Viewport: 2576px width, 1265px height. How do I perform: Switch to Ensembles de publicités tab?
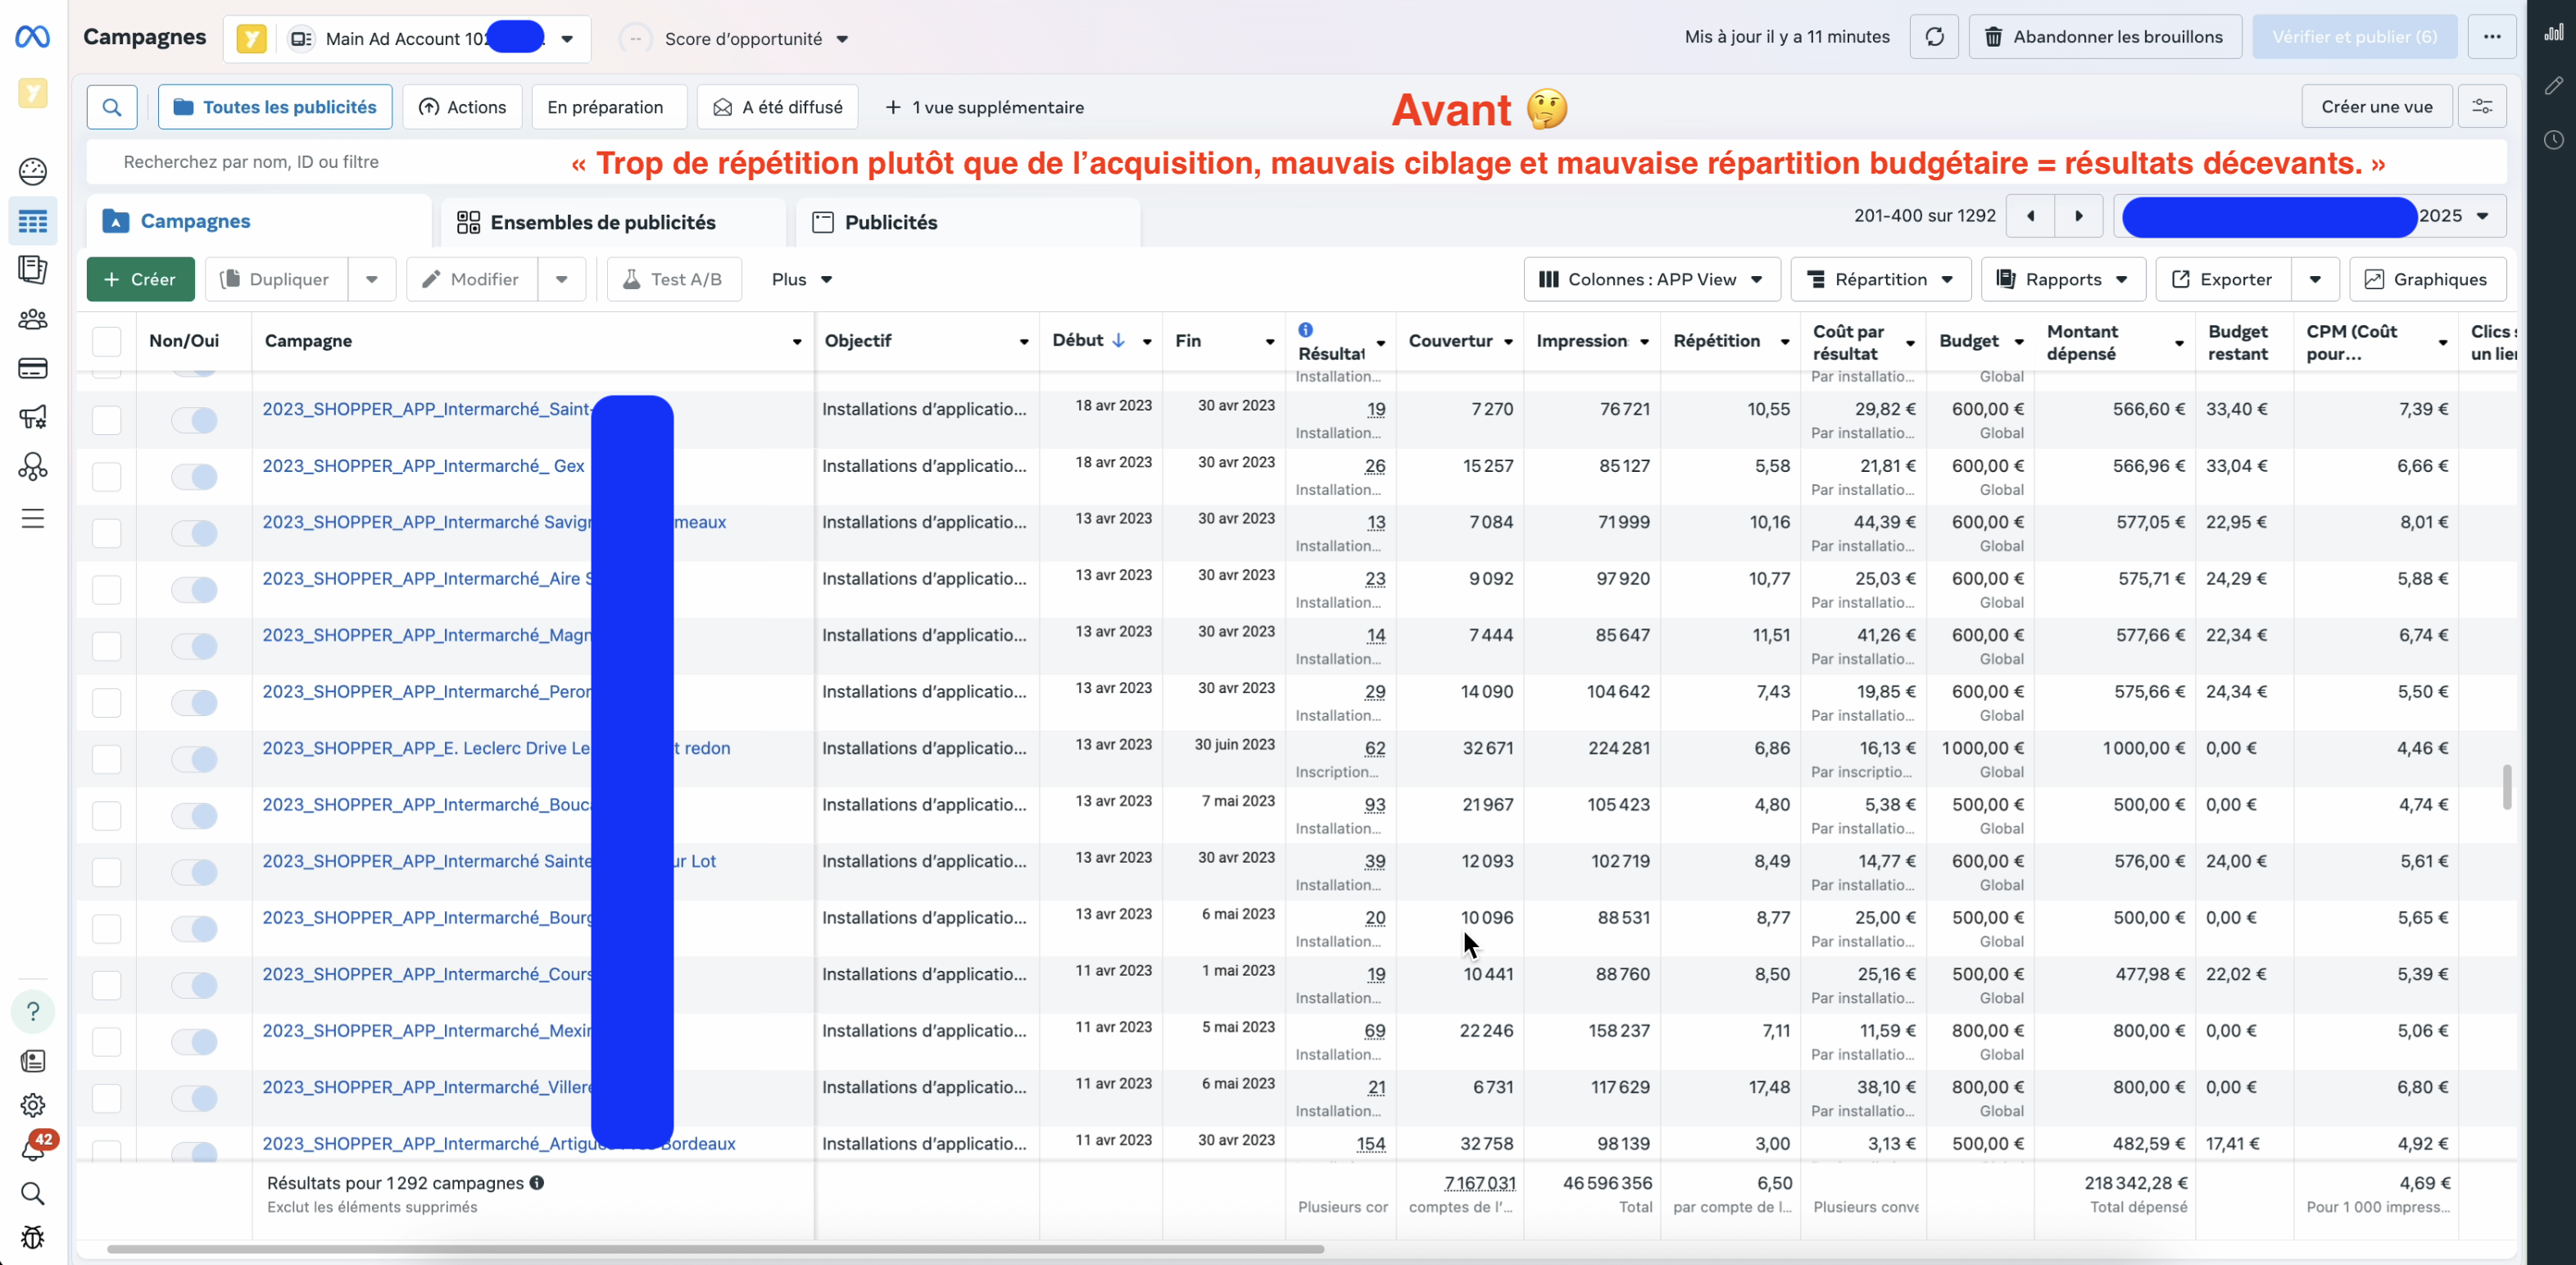[614, 222]
